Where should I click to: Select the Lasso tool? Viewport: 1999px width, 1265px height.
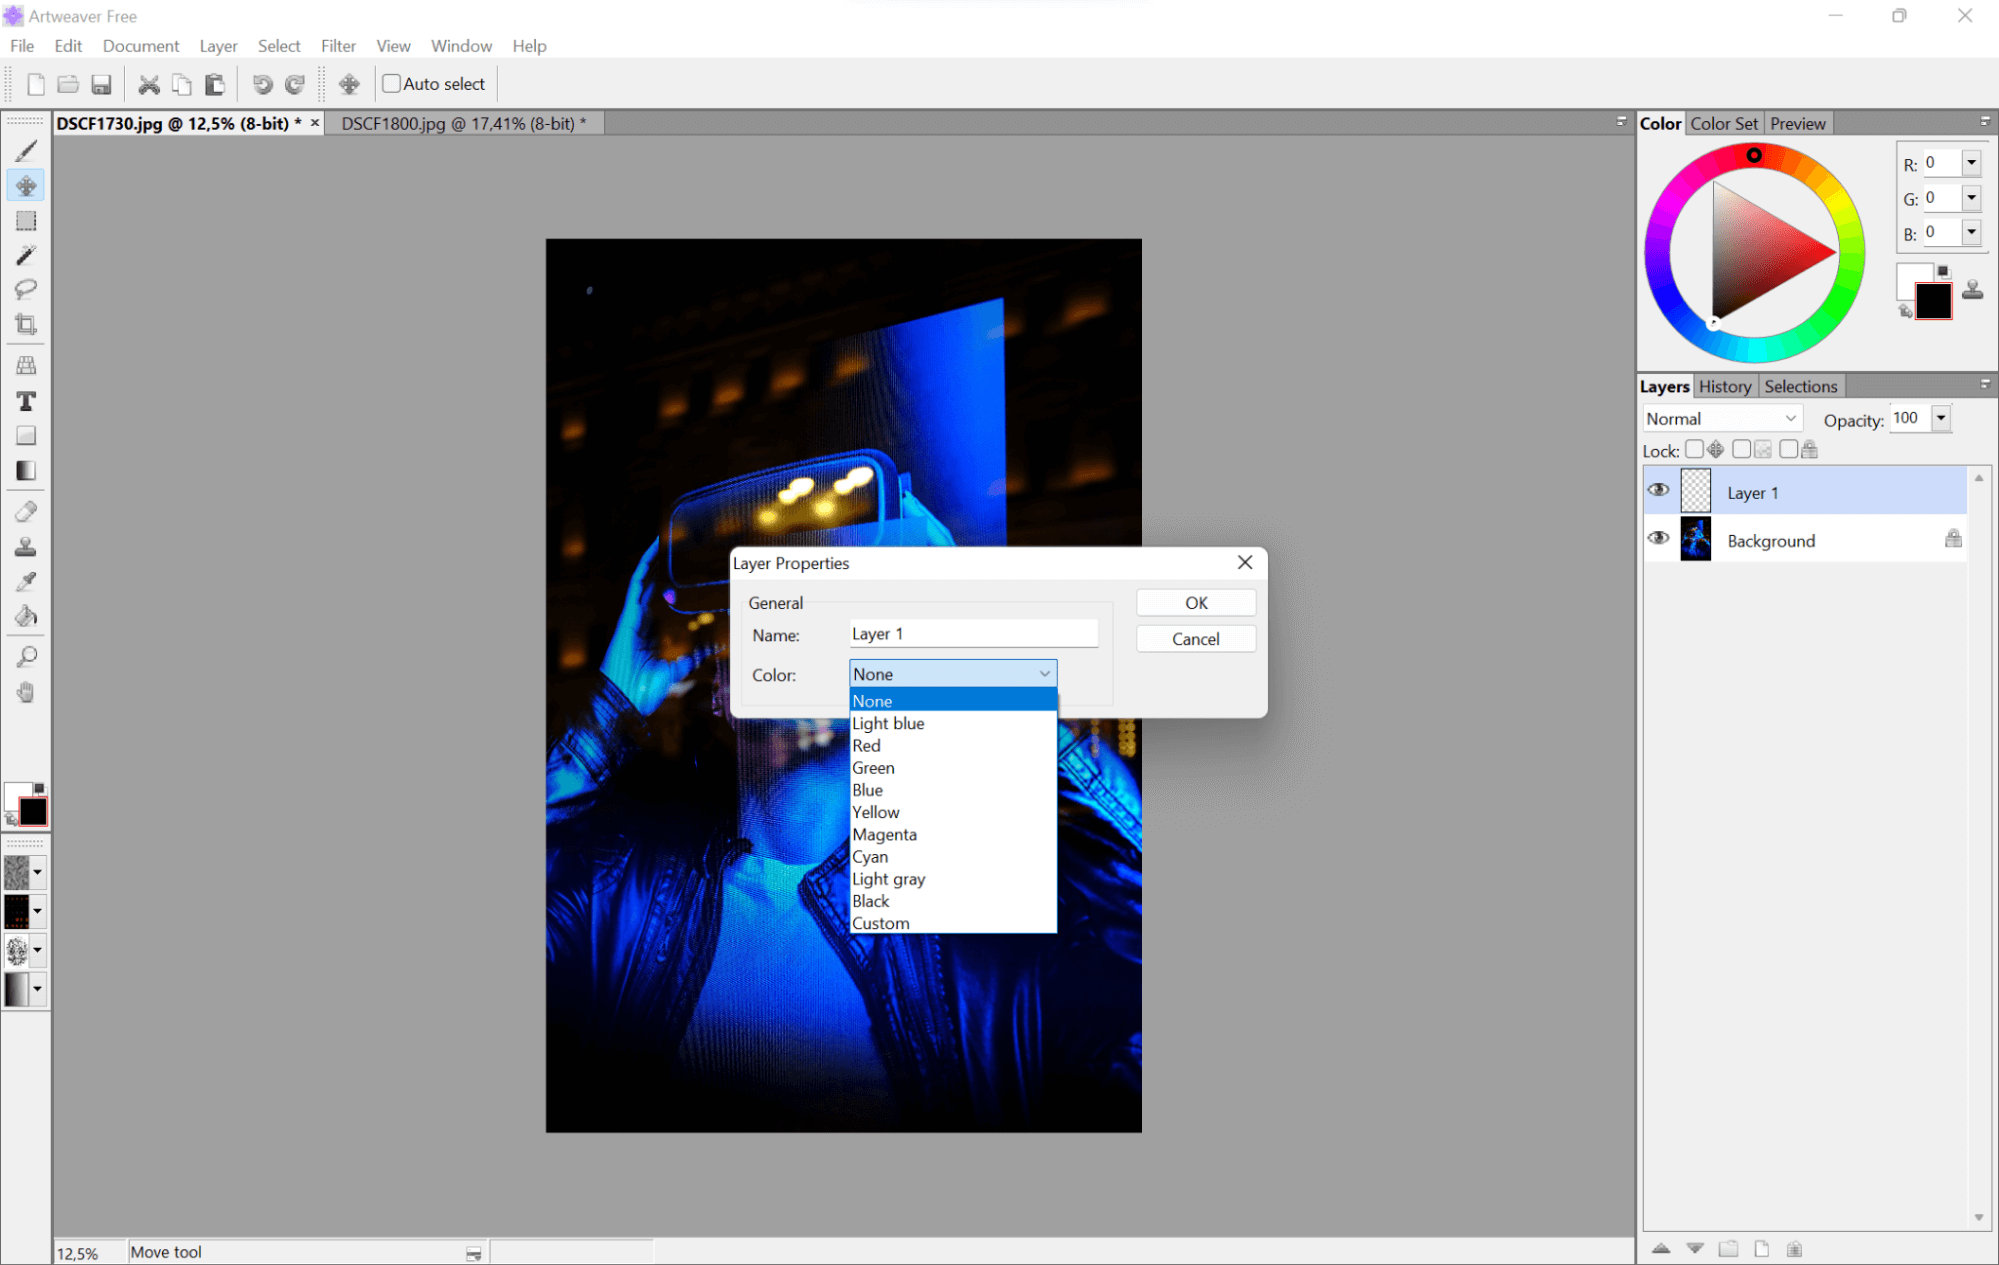click(x=26, y=289)
